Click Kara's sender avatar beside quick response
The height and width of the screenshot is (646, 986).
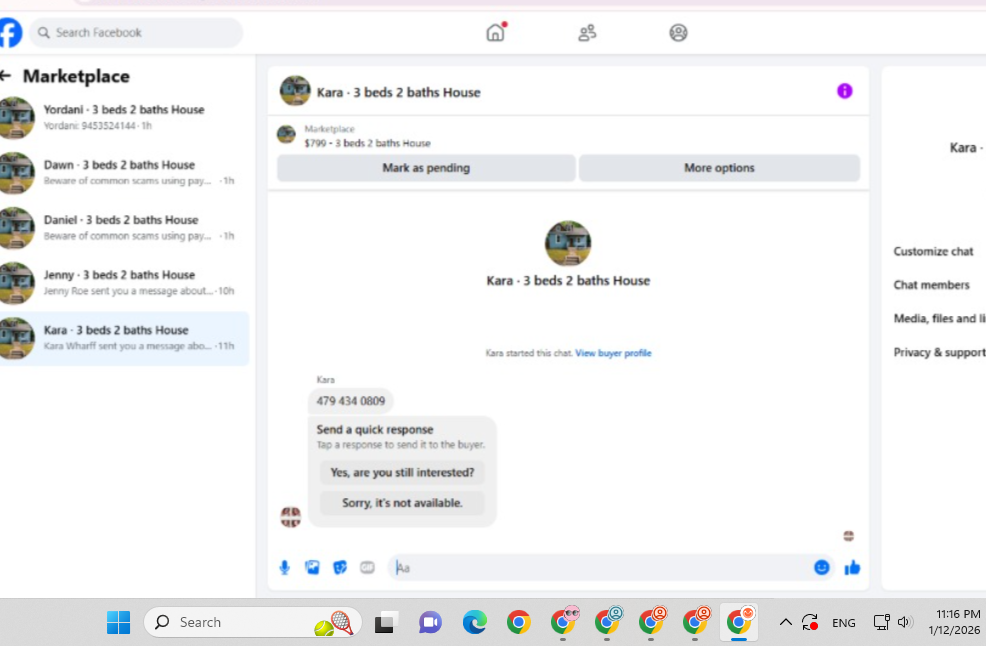pos(290,517)
